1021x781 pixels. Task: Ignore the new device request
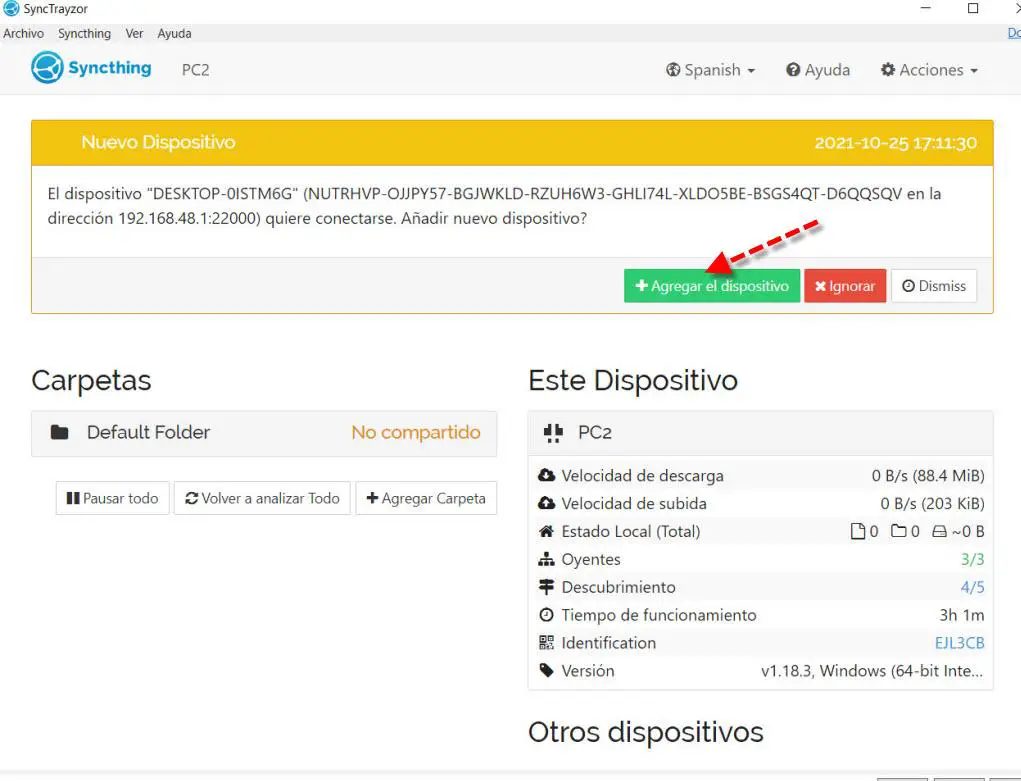tap(845, 286)
